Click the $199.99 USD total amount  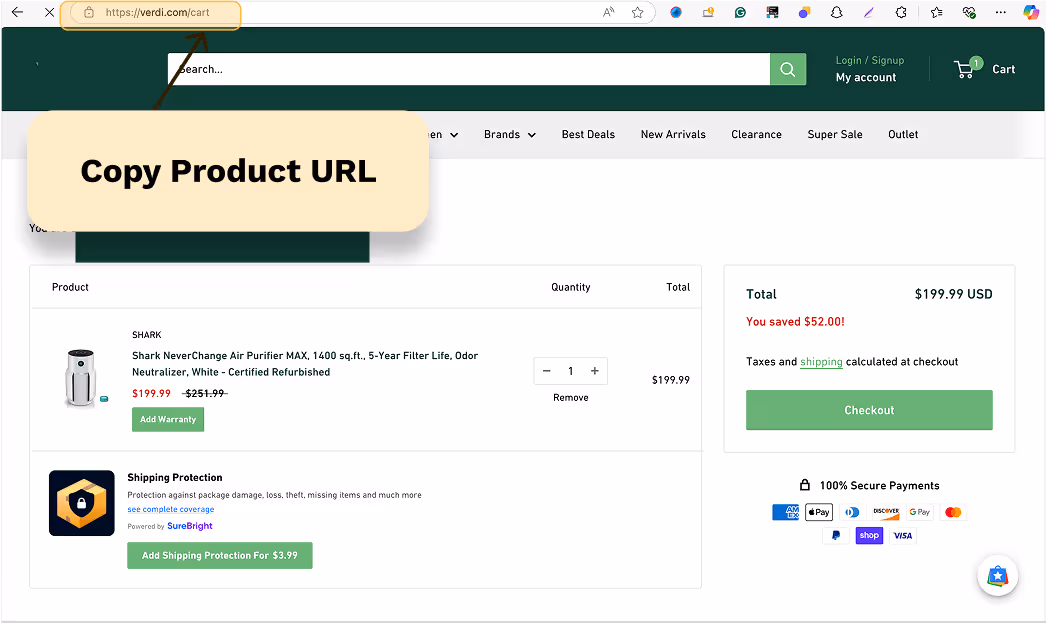[953, 294]
